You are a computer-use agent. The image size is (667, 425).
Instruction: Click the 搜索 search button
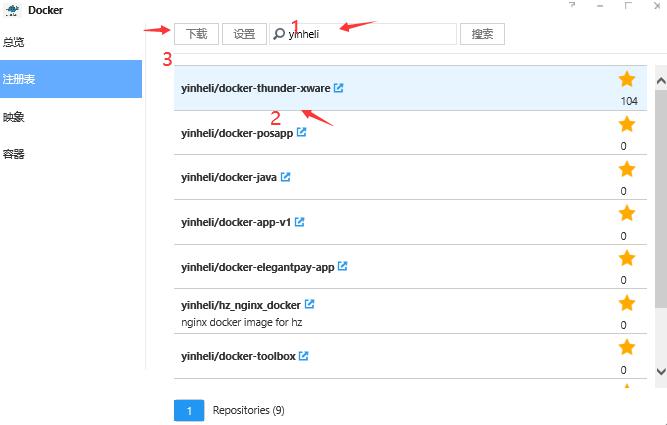coord(482,34)
